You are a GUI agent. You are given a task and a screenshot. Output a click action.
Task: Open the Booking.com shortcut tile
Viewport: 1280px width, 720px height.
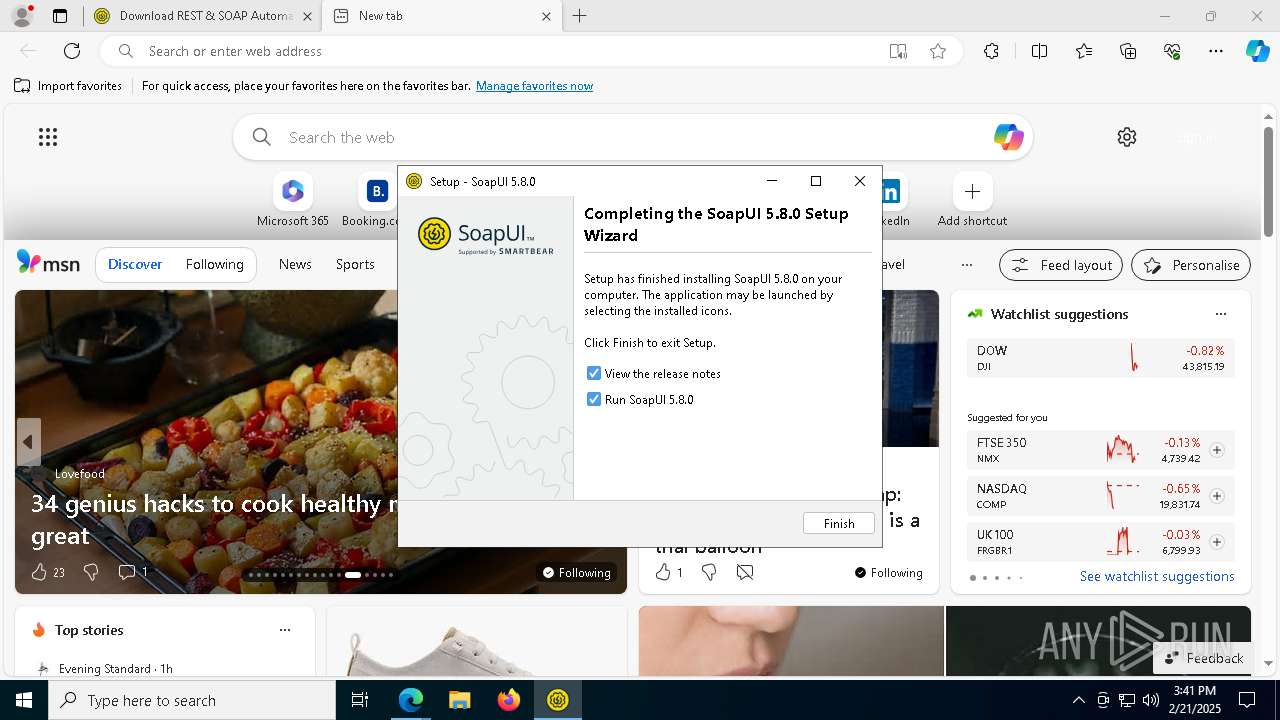[374, 201]
